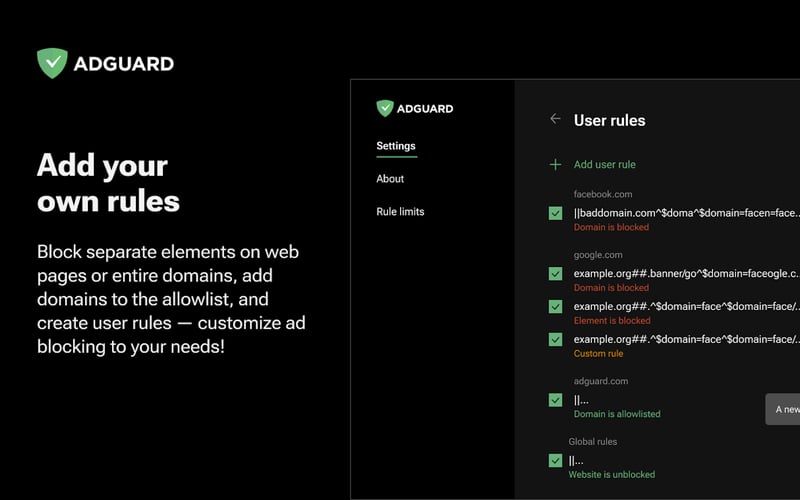This screenshot has width=800, height=500.
Task: Click the Domain is allowlisted status
Action: 617,414
